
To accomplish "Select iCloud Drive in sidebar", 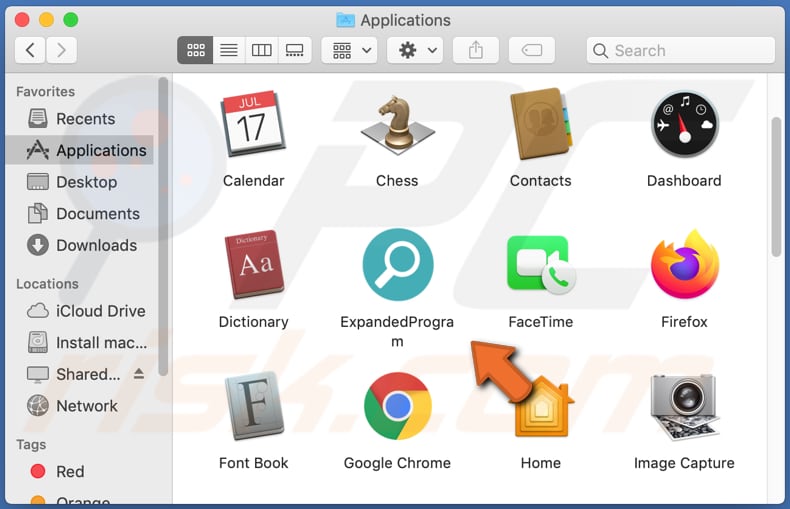I will [x=100, y=311].
